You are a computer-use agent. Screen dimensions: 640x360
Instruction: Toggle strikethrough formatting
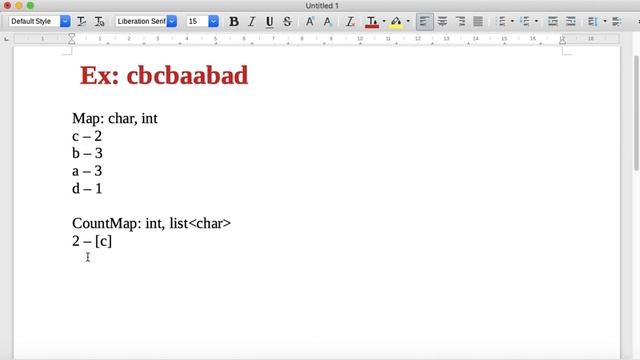pyautogui.click(x=287, y=21)
